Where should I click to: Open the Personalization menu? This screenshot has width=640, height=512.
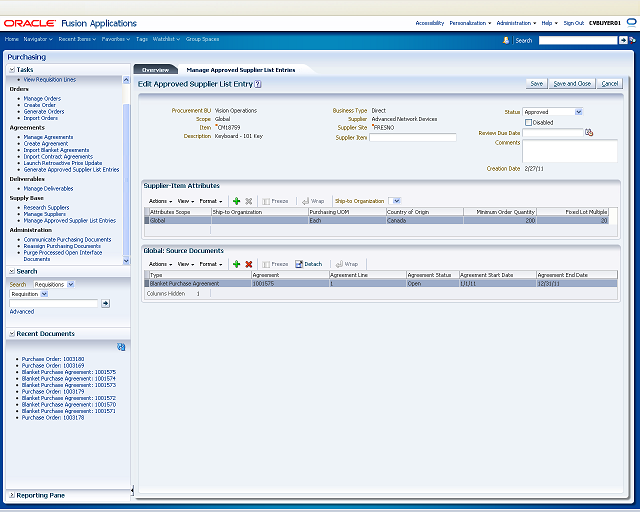pyautogui.click(x=470, y=23)
